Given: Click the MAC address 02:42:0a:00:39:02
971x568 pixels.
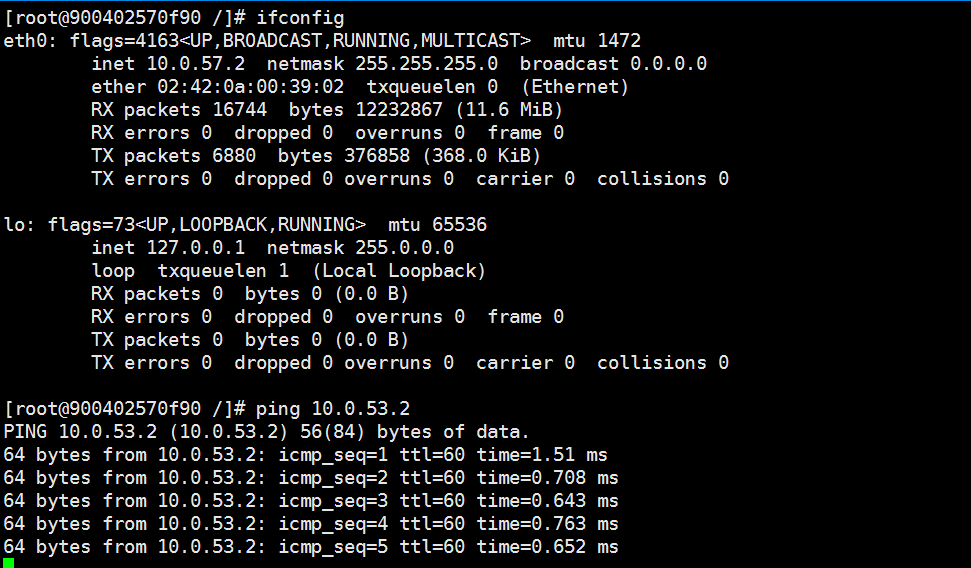Looking at the screenshot, I should click(x=250, y=87).
